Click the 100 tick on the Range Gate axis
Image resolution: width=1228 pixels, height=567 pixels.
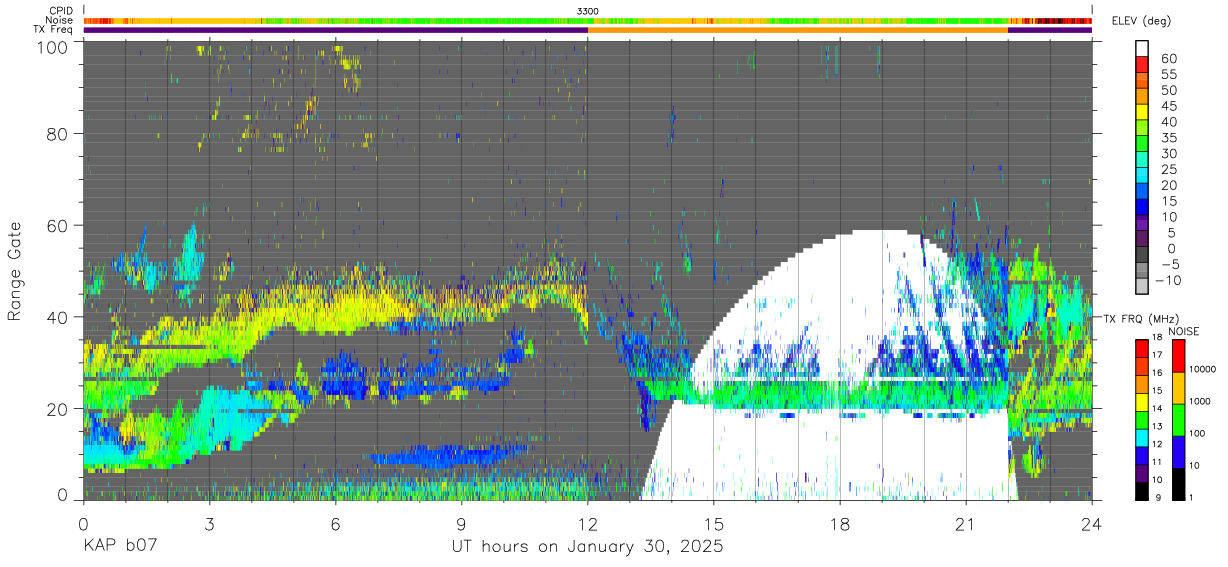pyautogui.click(x=51, y=47)
